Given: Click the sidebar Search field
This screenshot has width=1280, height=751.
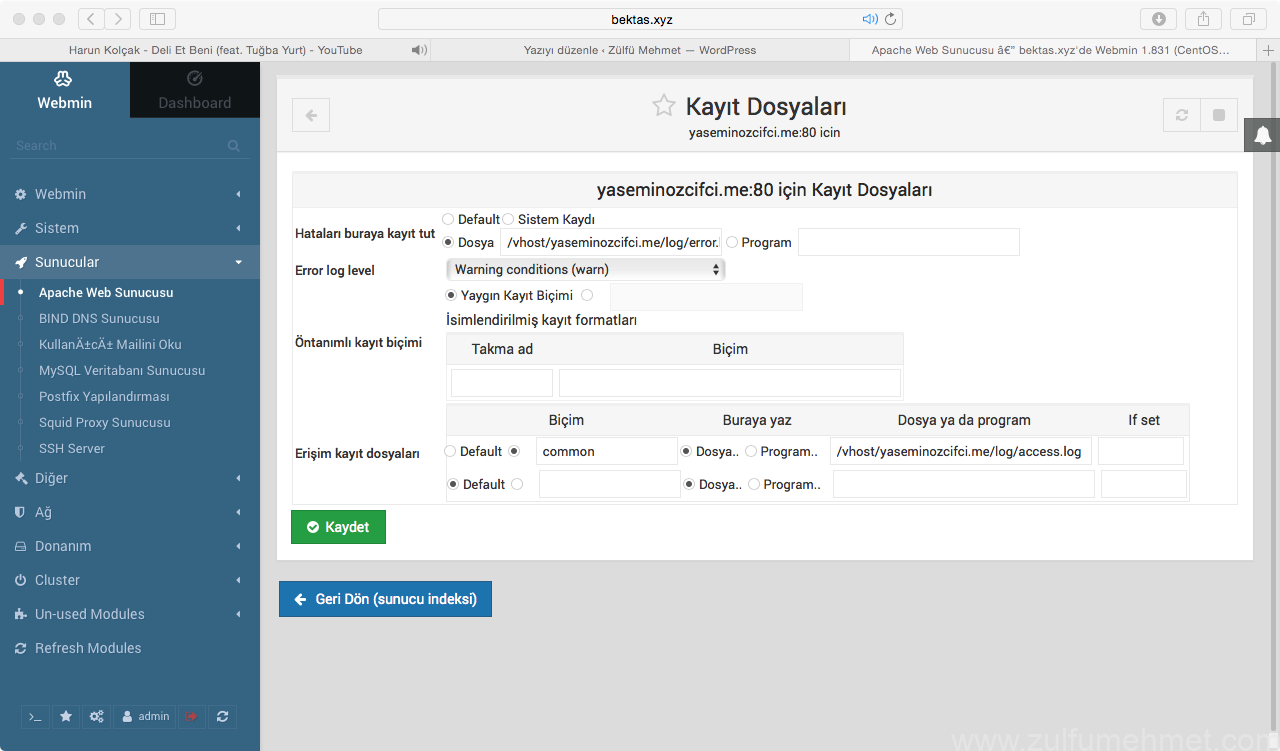Looking at the screenshot, I should point(120,146).
